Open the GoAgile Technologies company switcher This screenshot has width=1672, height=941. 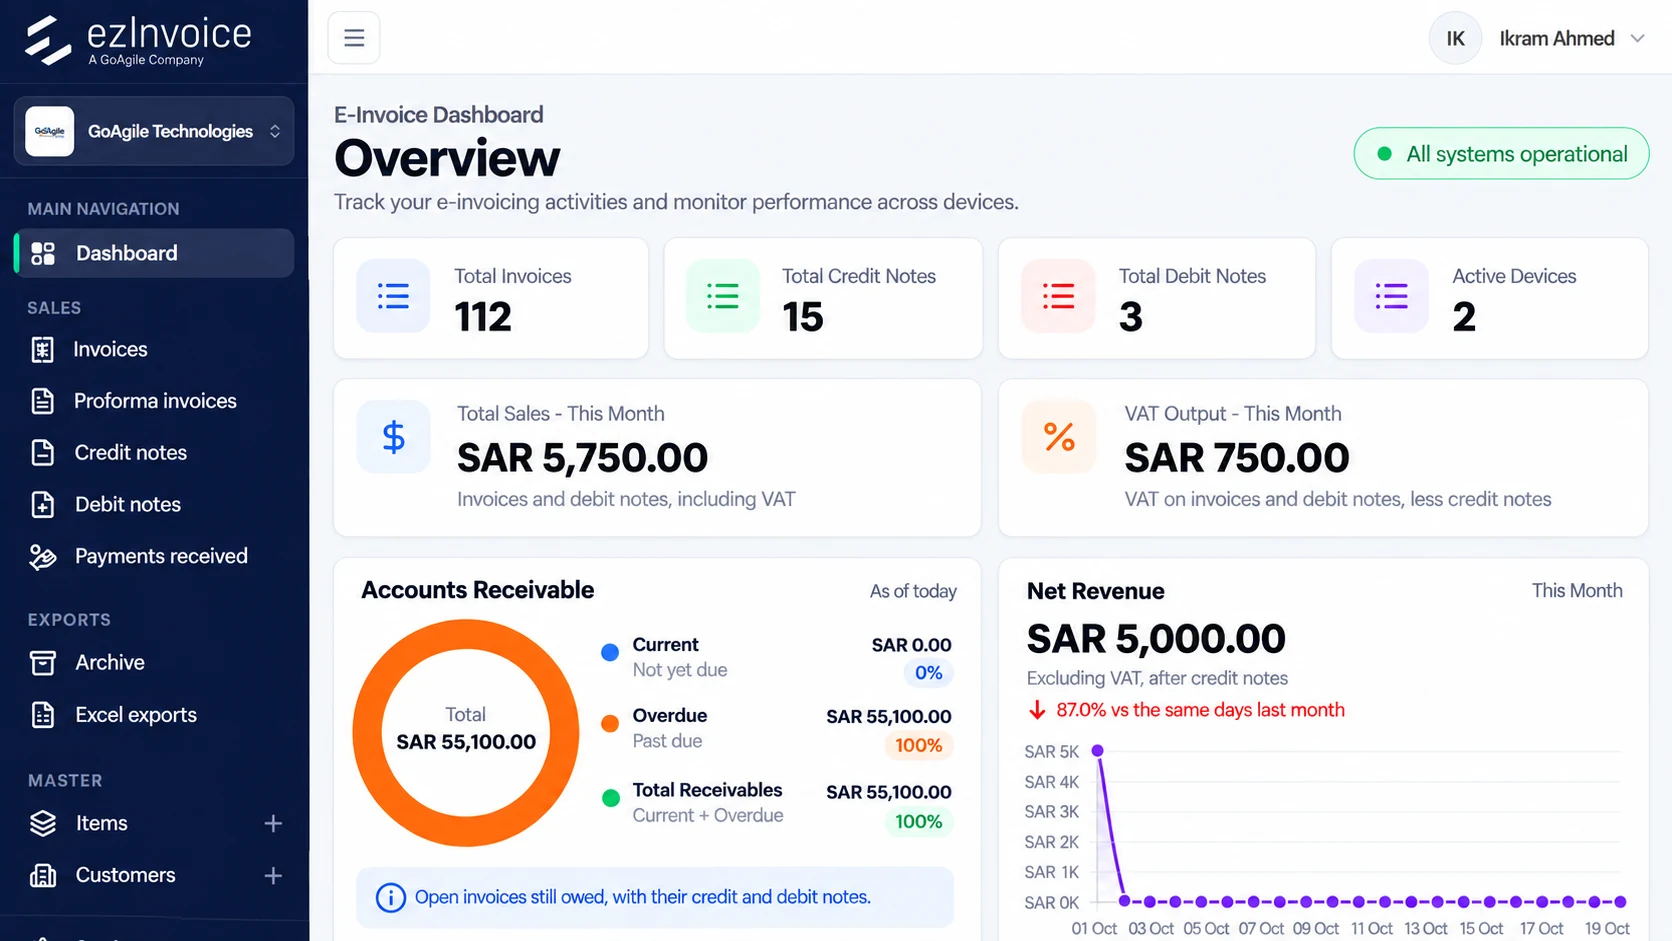(x=154, y=131)
